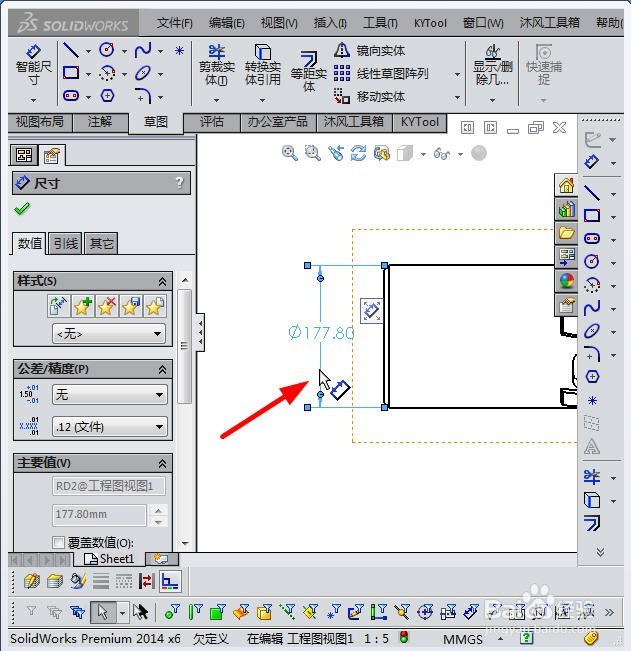Open Design Library in task pane
Image resolution: width=631 pixels, height=651 pixels.
pyautogui.click(x=566, y=209)
